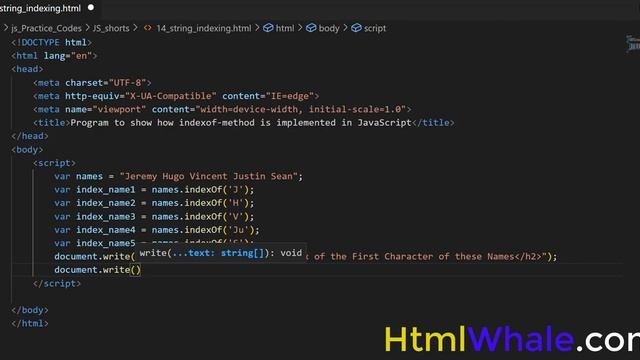The image size is (640, 360).
Task: Click the closing </title> tag
Action: pyautogui.click(x=433, y=123)
